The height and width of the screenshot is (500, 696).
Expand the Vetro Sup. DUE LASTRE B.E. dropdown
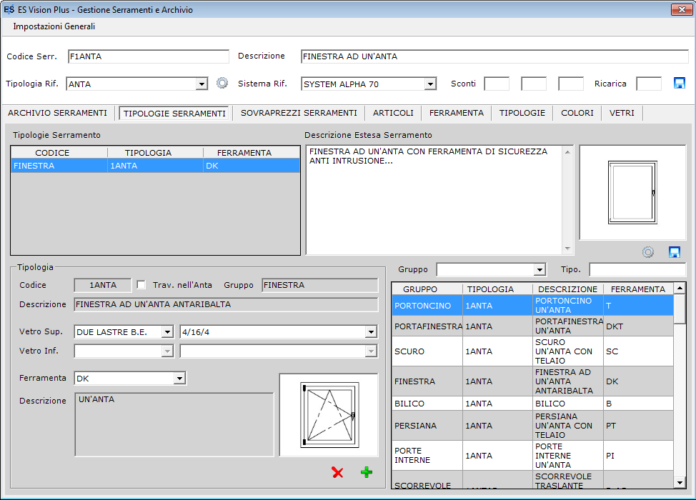pyautogui.click(x=167, y=332)
